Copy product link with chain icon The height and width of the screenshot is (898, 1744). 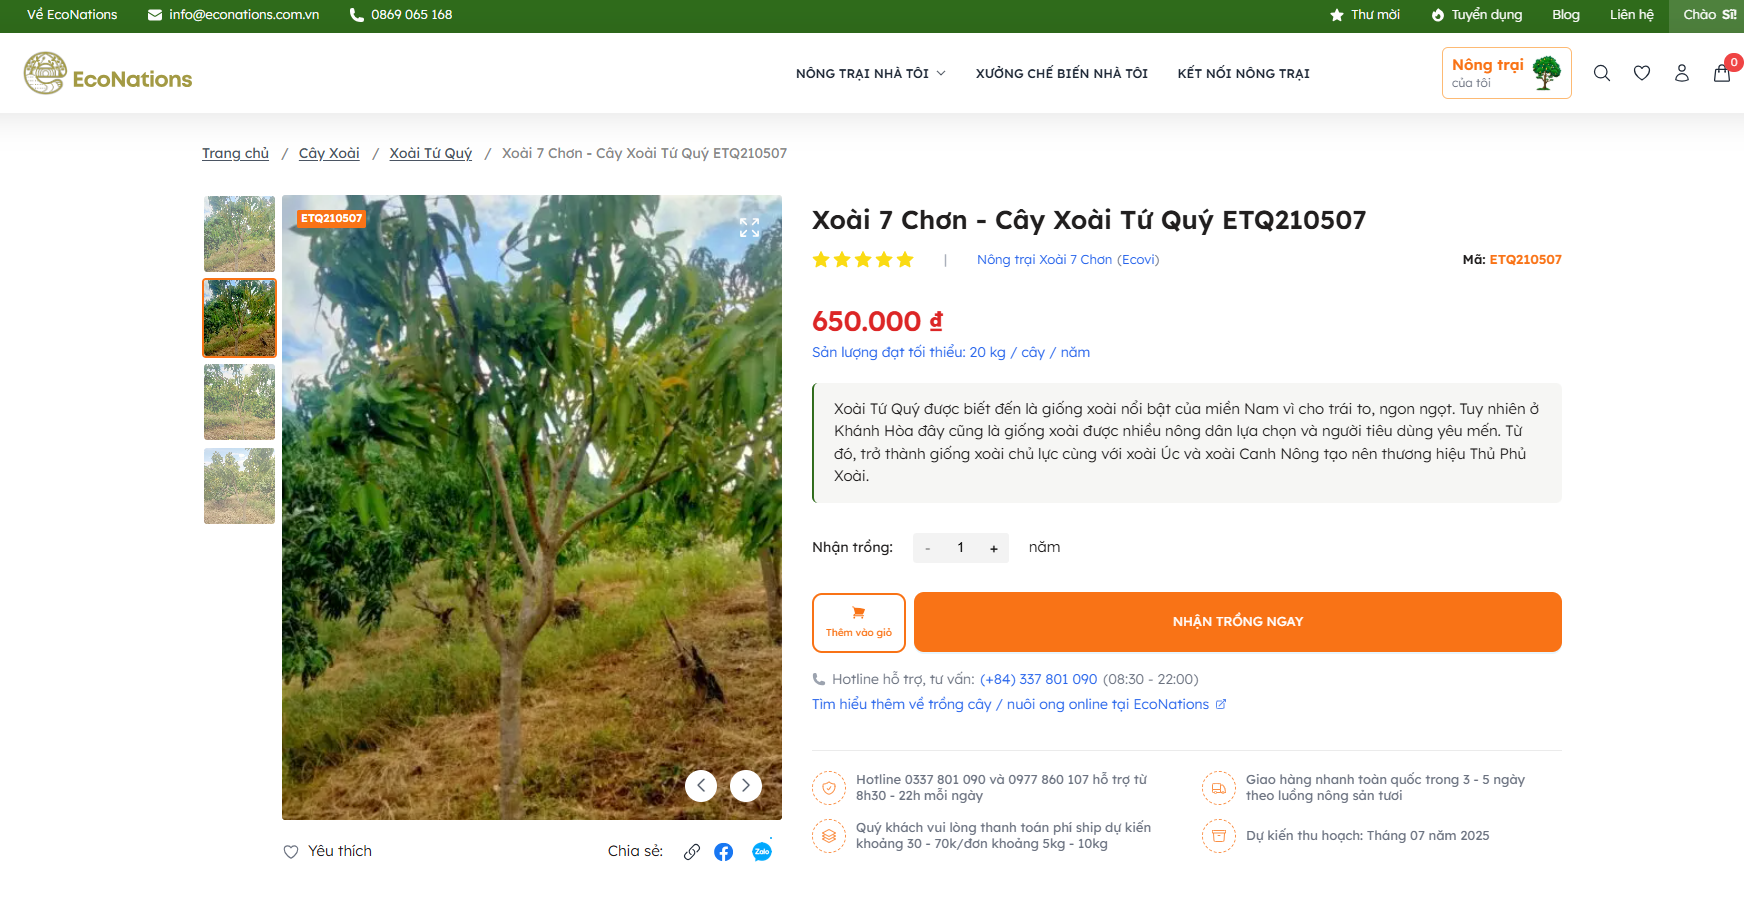[692, 852]
